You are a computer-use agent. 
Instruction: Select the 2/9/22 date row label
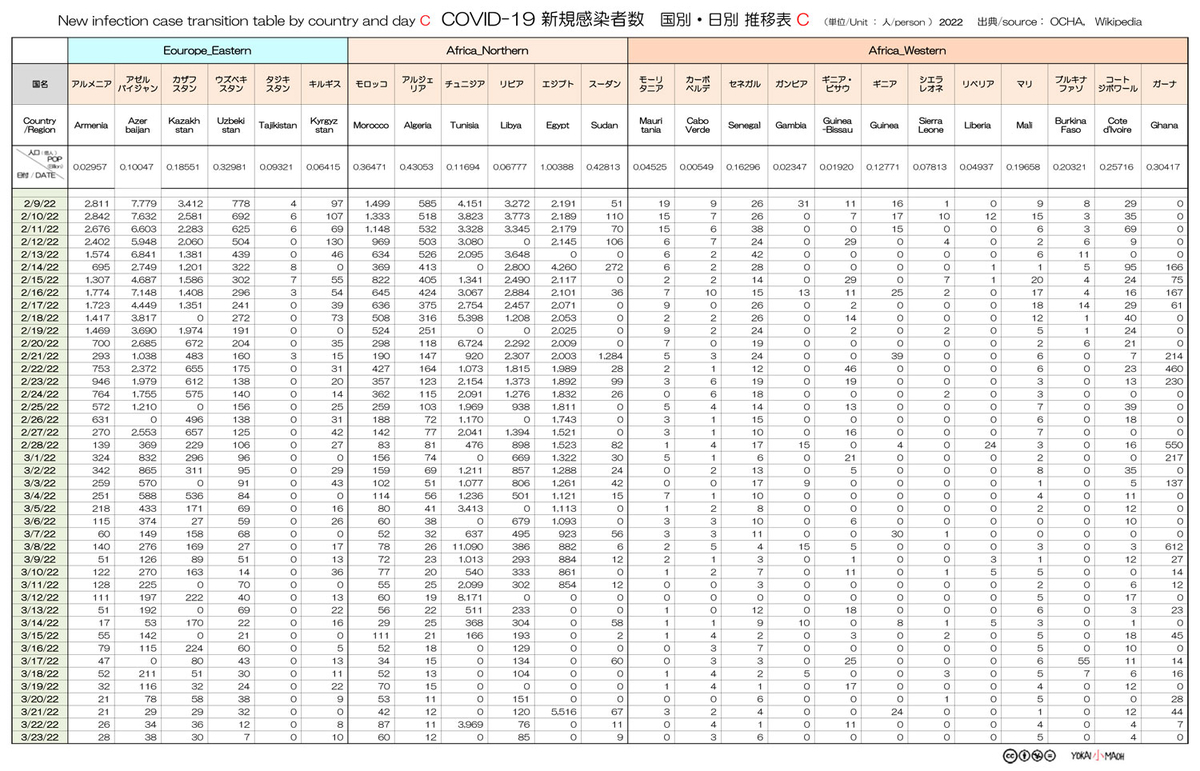(x=39, y=203)
